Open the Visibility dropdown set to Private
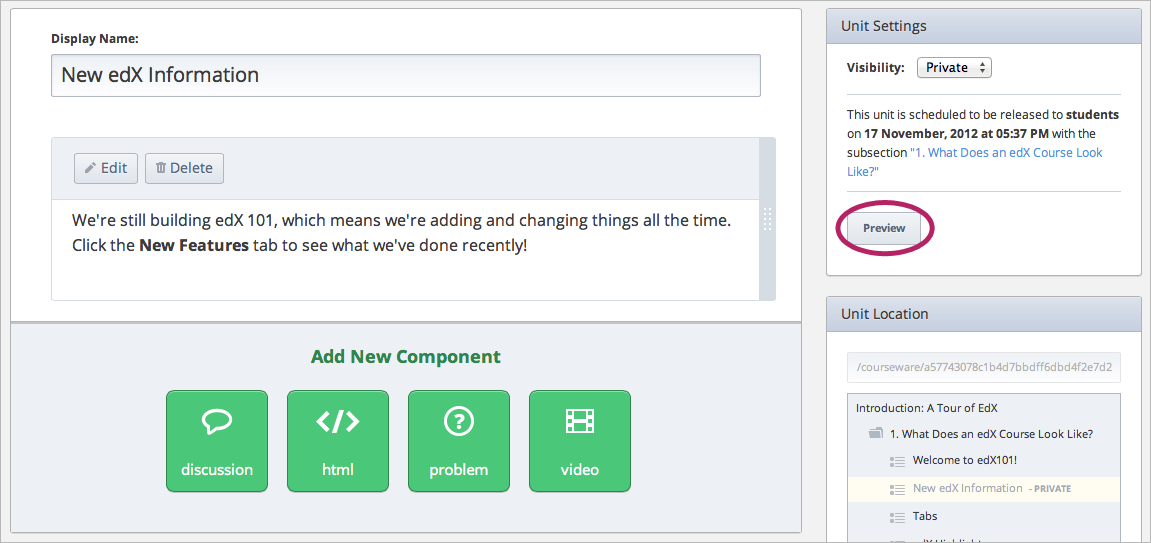 pos(954,68)
